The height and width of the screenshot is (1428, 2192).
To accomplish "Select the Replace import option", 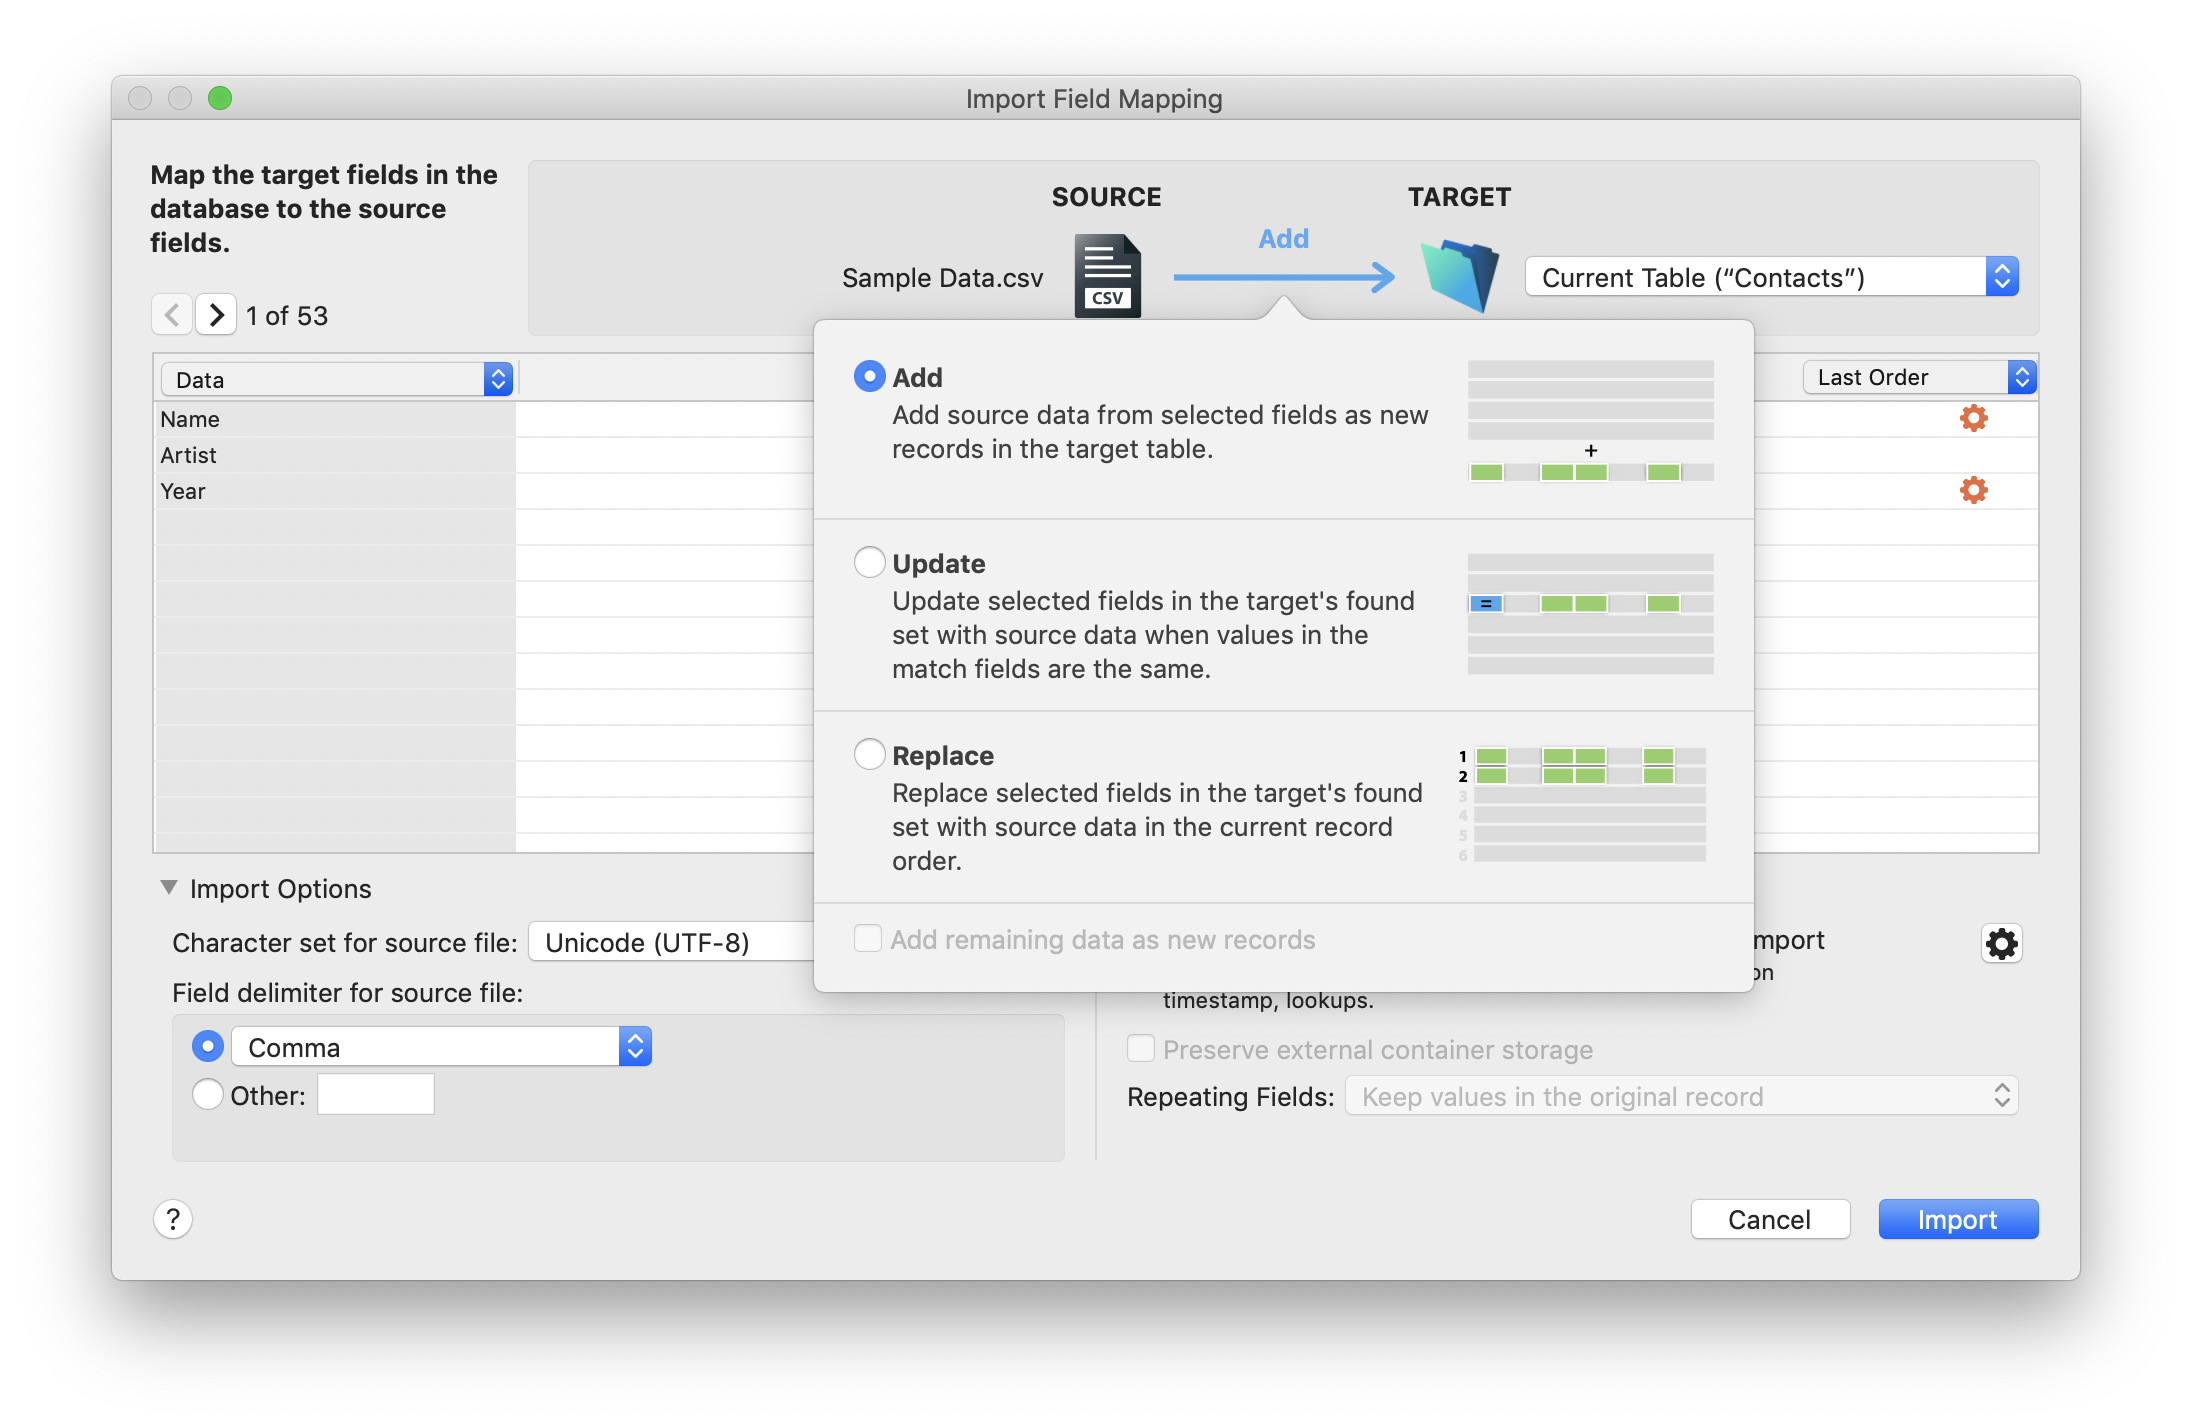I will pyautogui.click(x=870, y=755).
